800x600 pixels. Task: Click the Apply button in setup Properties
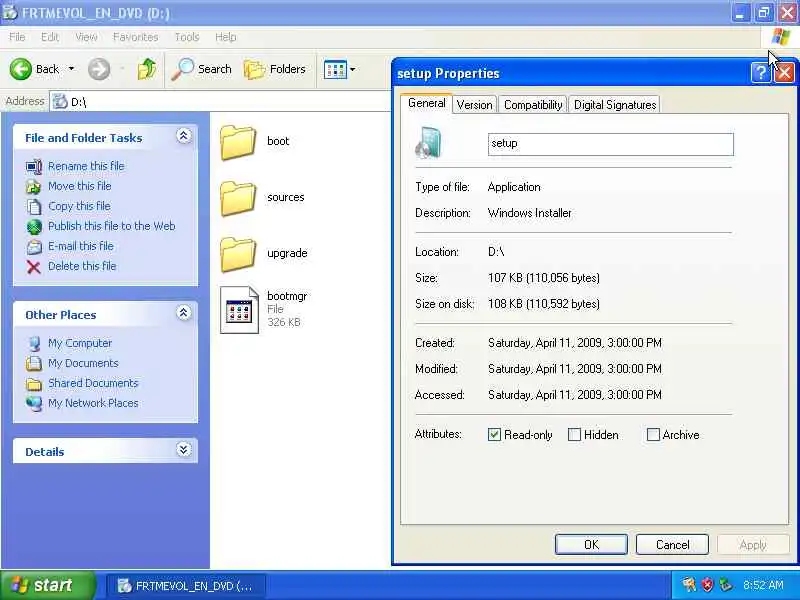pos(753,544)
